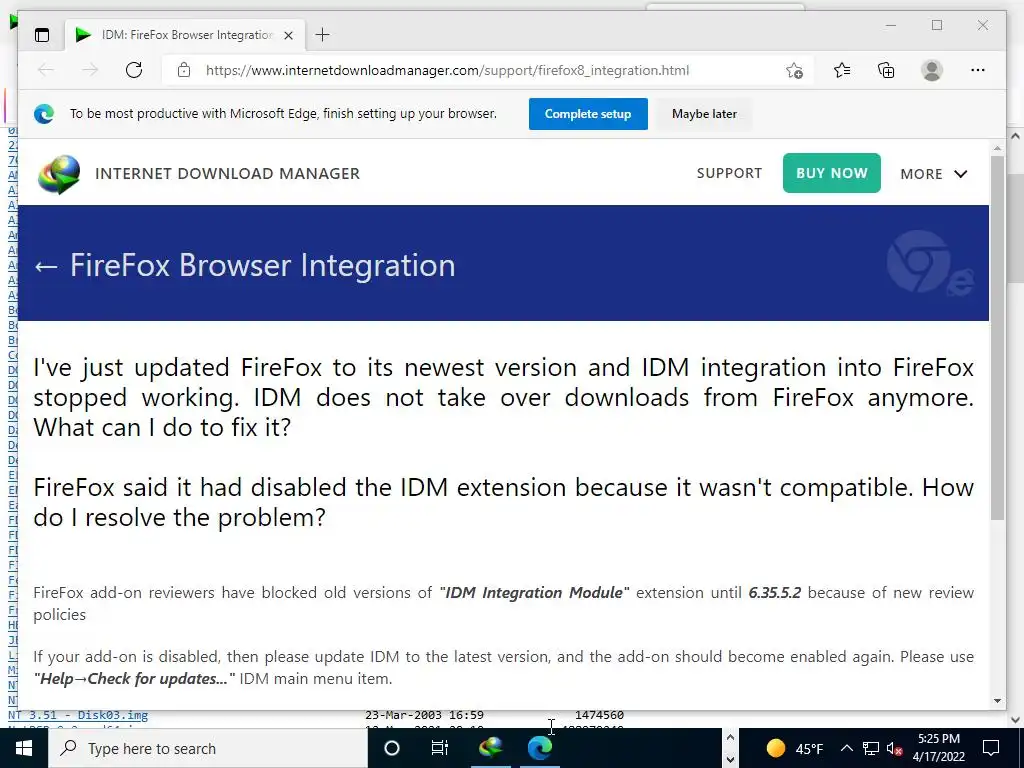
Task: Switch to Internet Download Manager taskbar icon
Action: click(491, 748)
